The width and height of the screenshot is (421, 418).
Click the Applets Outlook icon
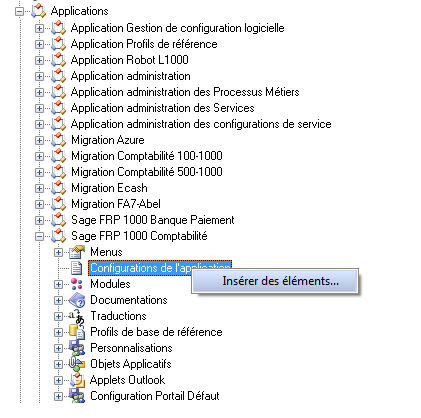pyautogui.click(x=77, y=380)
